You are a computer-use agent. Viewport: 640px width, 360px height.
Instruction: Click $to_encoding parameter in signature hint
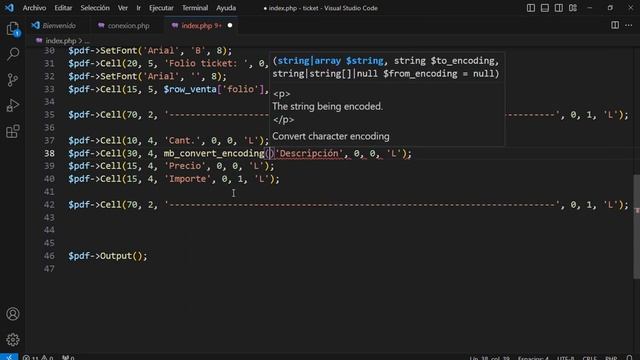tap(462, 61)
